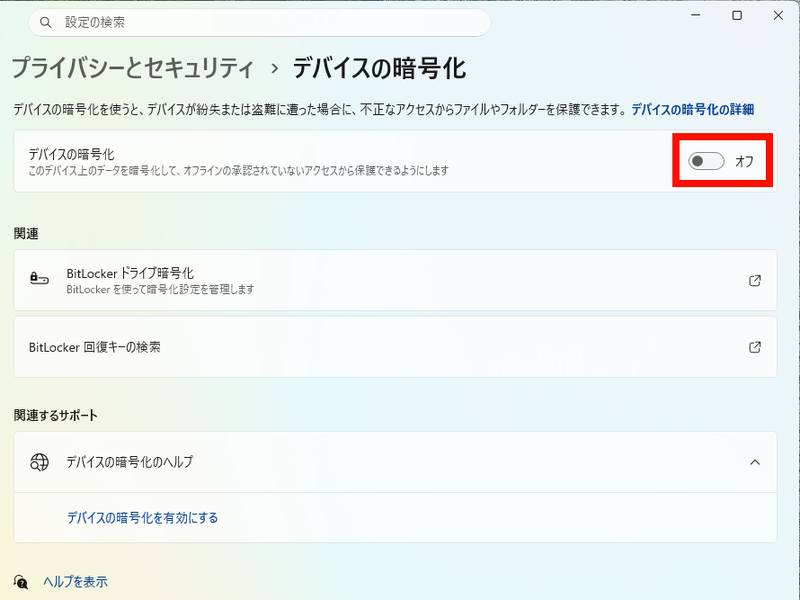
Task: Open デバイスの暗号化を有効にする link
Action: pyautogui.click(x=142, y=518)
